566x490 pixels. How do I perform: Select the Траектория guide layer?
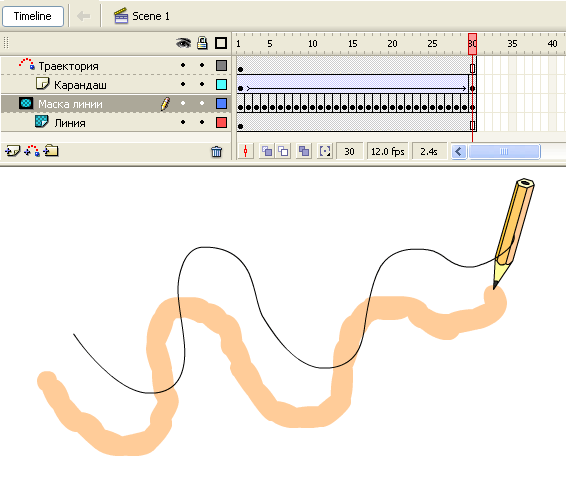coord(116,66)
